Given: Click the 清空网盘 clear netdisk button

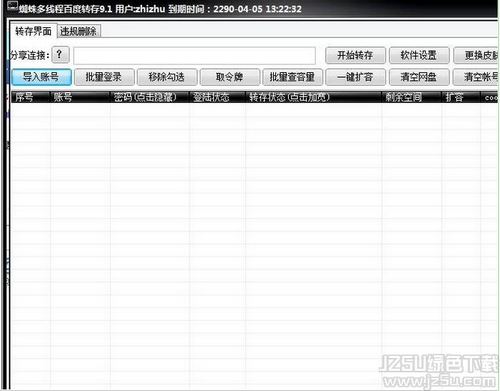Looking at the screenshot, I should (x=419, y=77).
